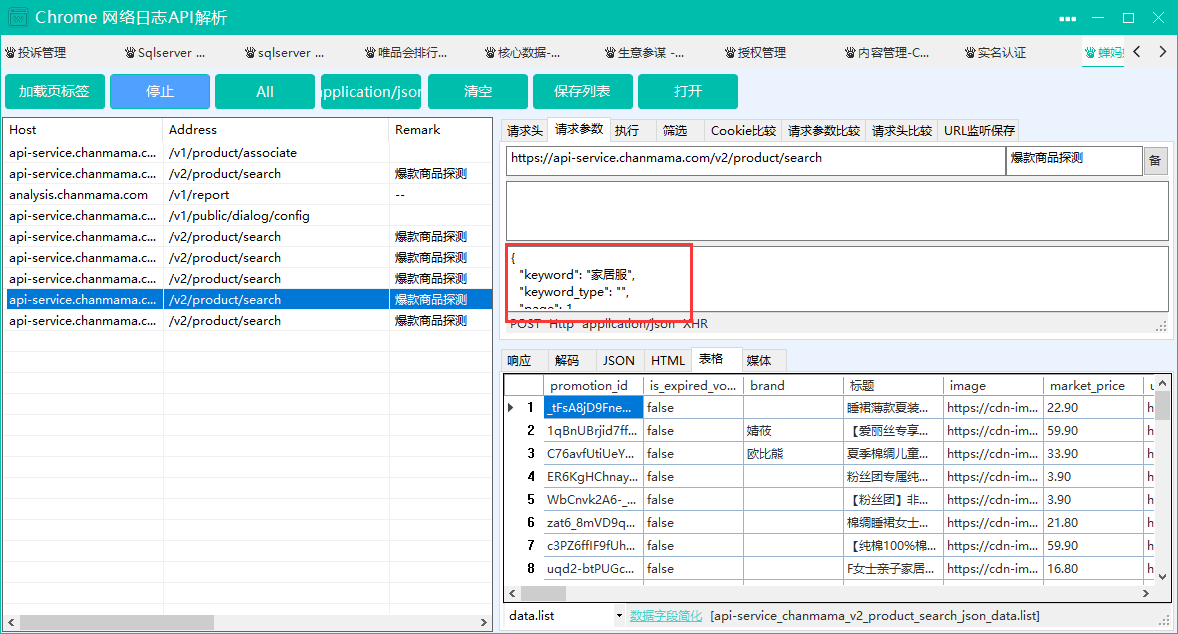Screen dimensions: 1178x634
Task: Click 清空 to clear the list
Action: (478, 92)
